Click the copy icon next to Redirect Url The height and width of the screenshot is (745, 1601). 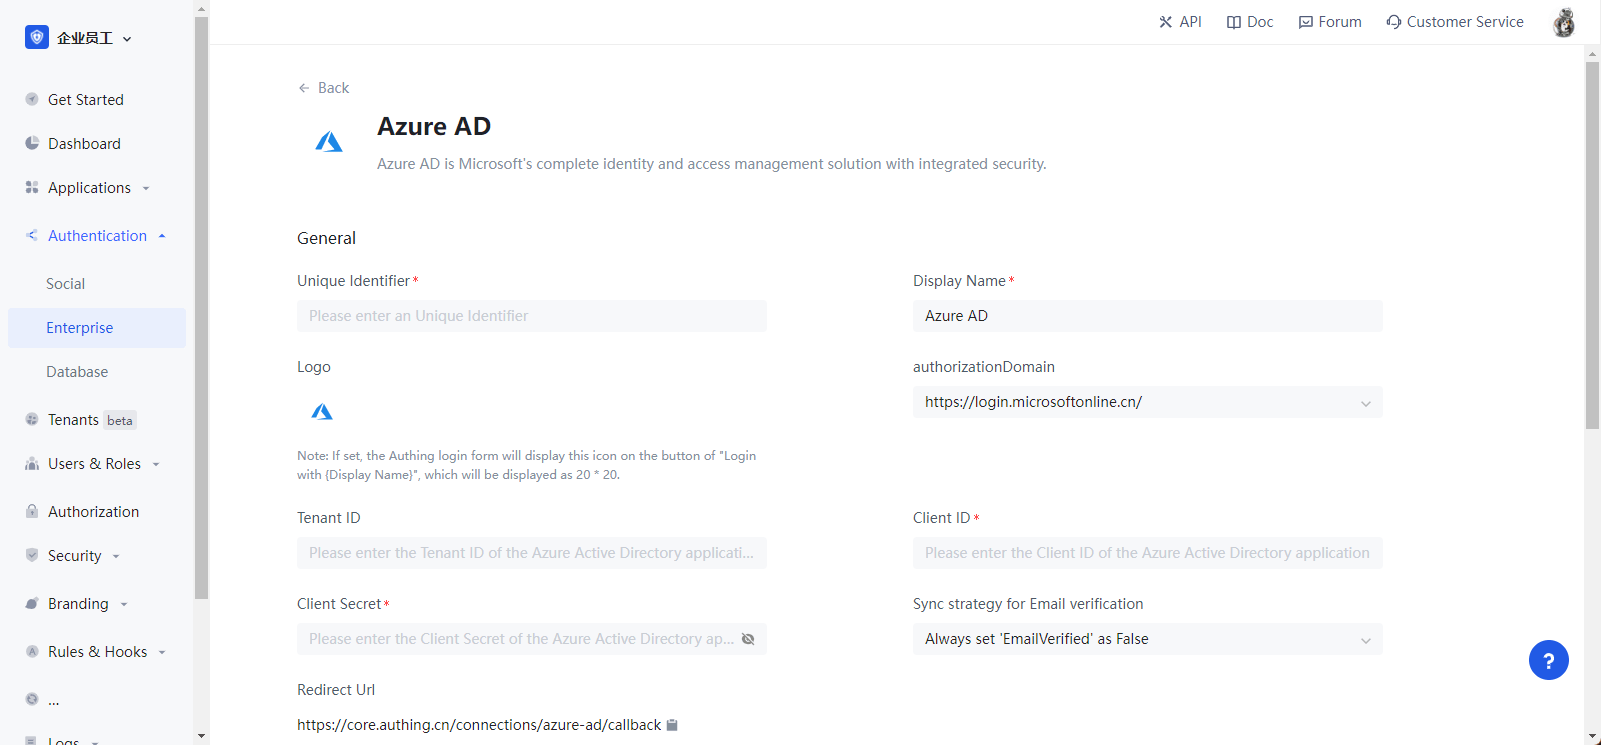coord(672,725)
